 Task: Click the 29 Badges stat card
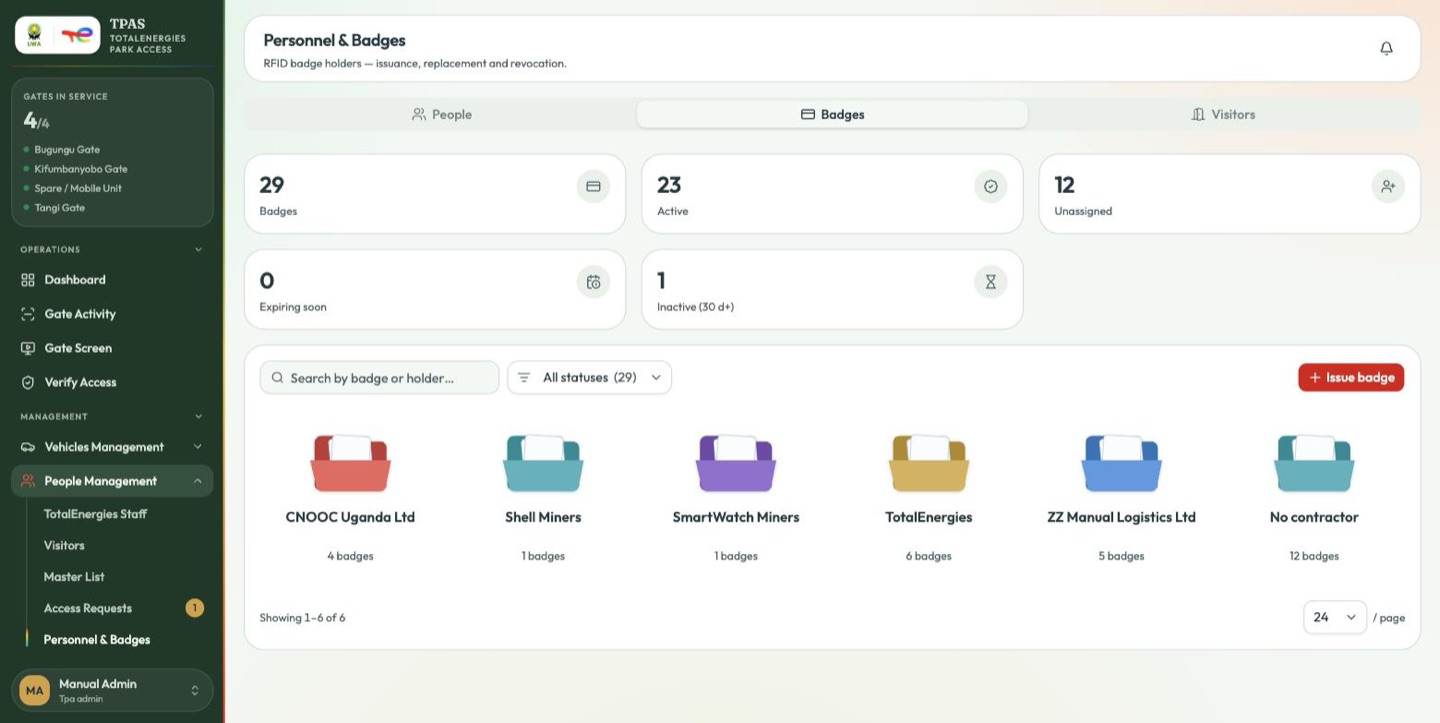pos(435,194)
